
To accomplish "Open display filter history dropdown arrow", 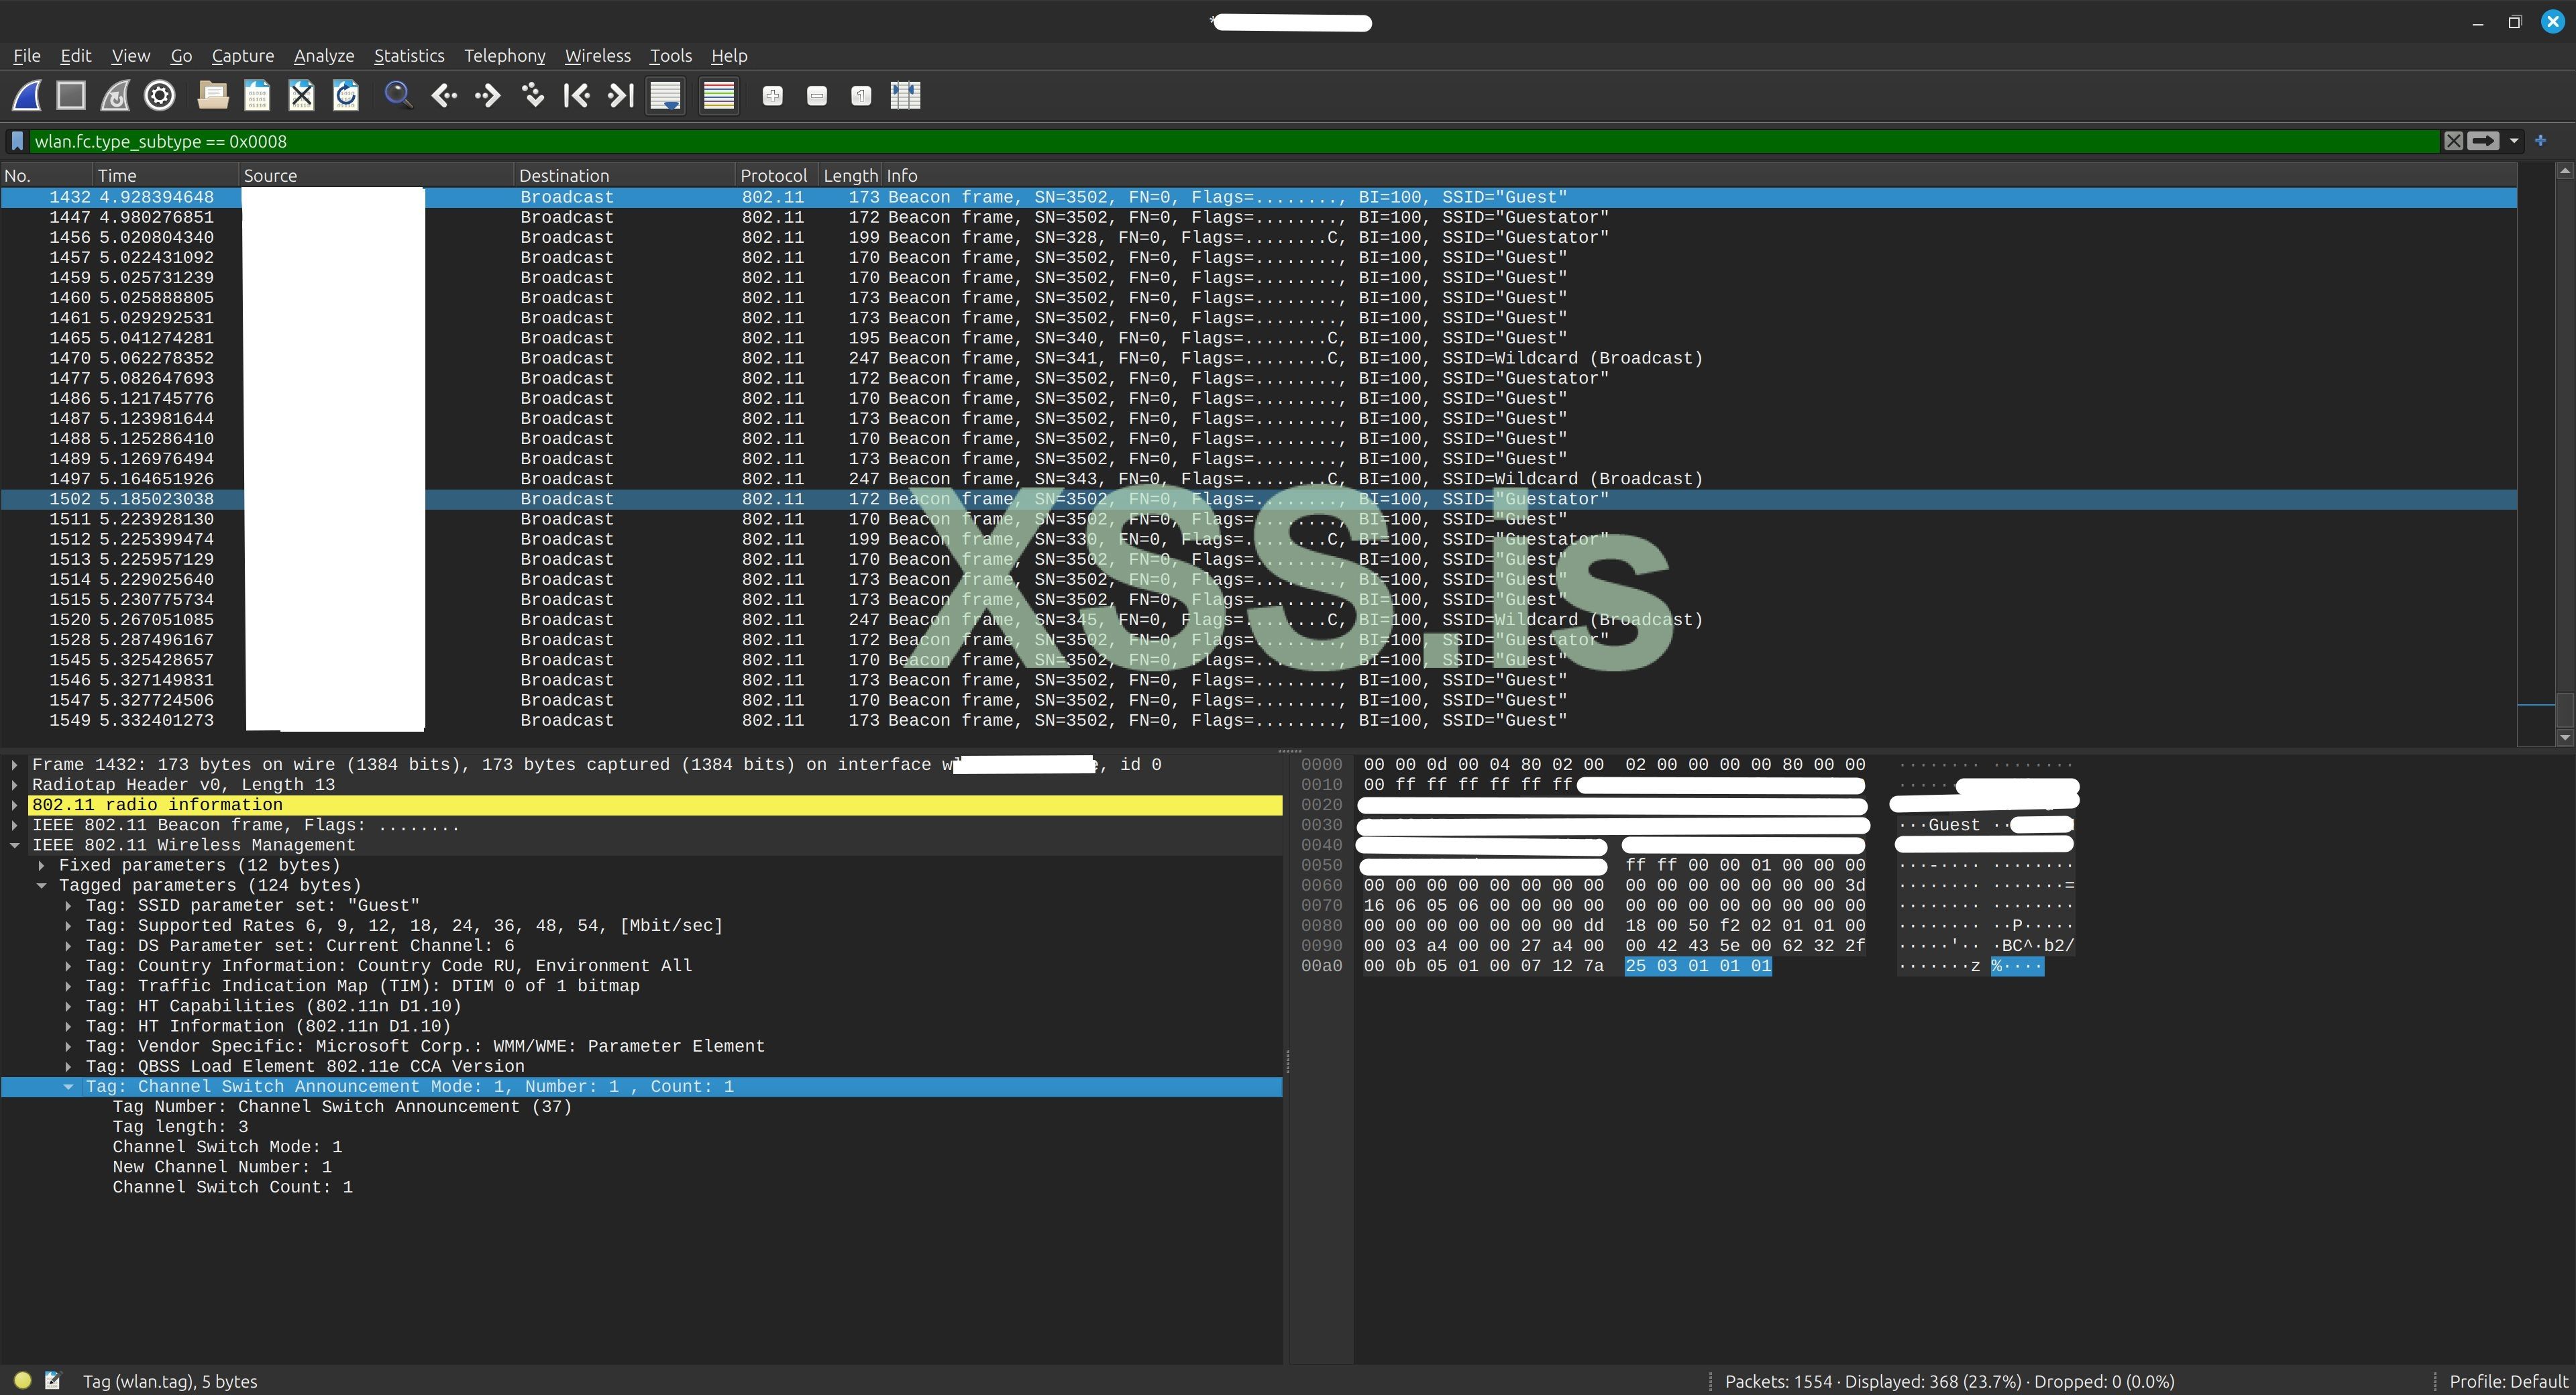I will [x=2514, y=142].
